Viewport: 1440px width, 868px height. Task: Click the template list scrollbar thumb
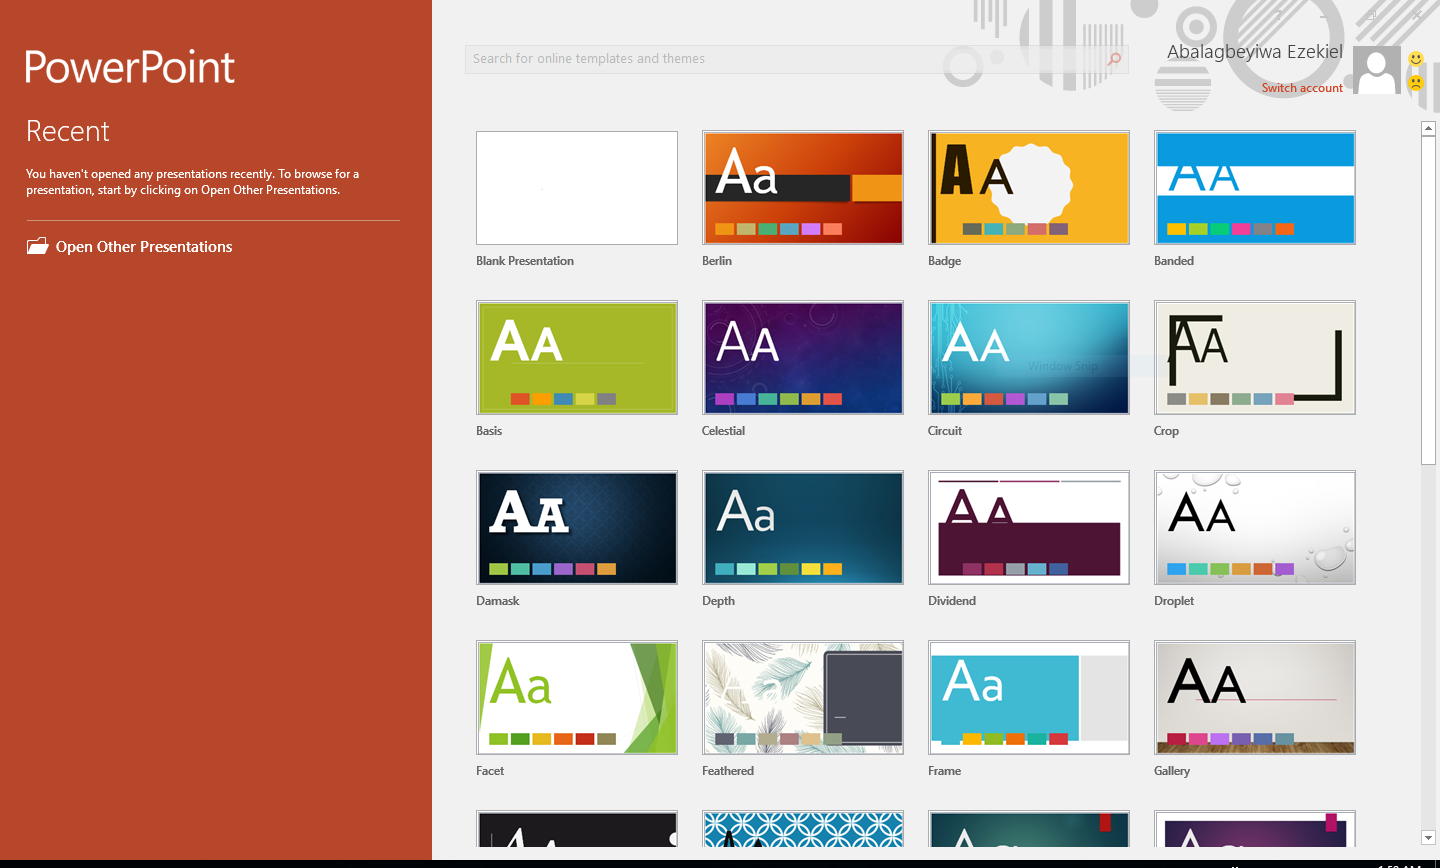pyautogui.click(x=1428, y=300)
